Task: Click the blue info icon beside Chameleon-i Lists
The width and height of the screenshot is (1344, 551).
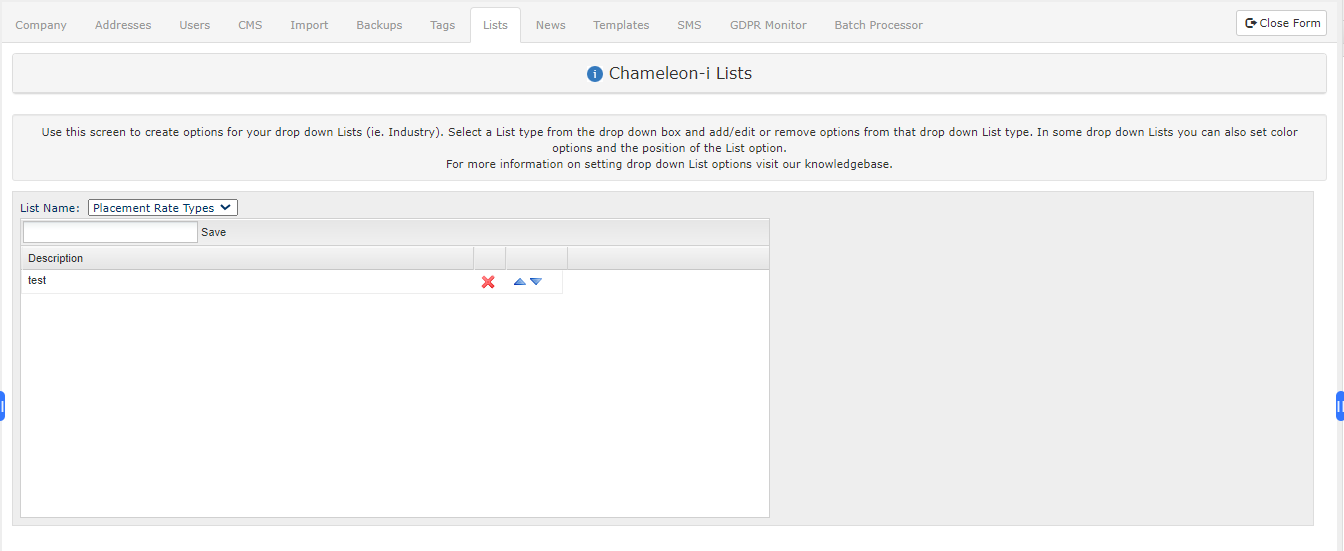Action: [x=595, y=74]
